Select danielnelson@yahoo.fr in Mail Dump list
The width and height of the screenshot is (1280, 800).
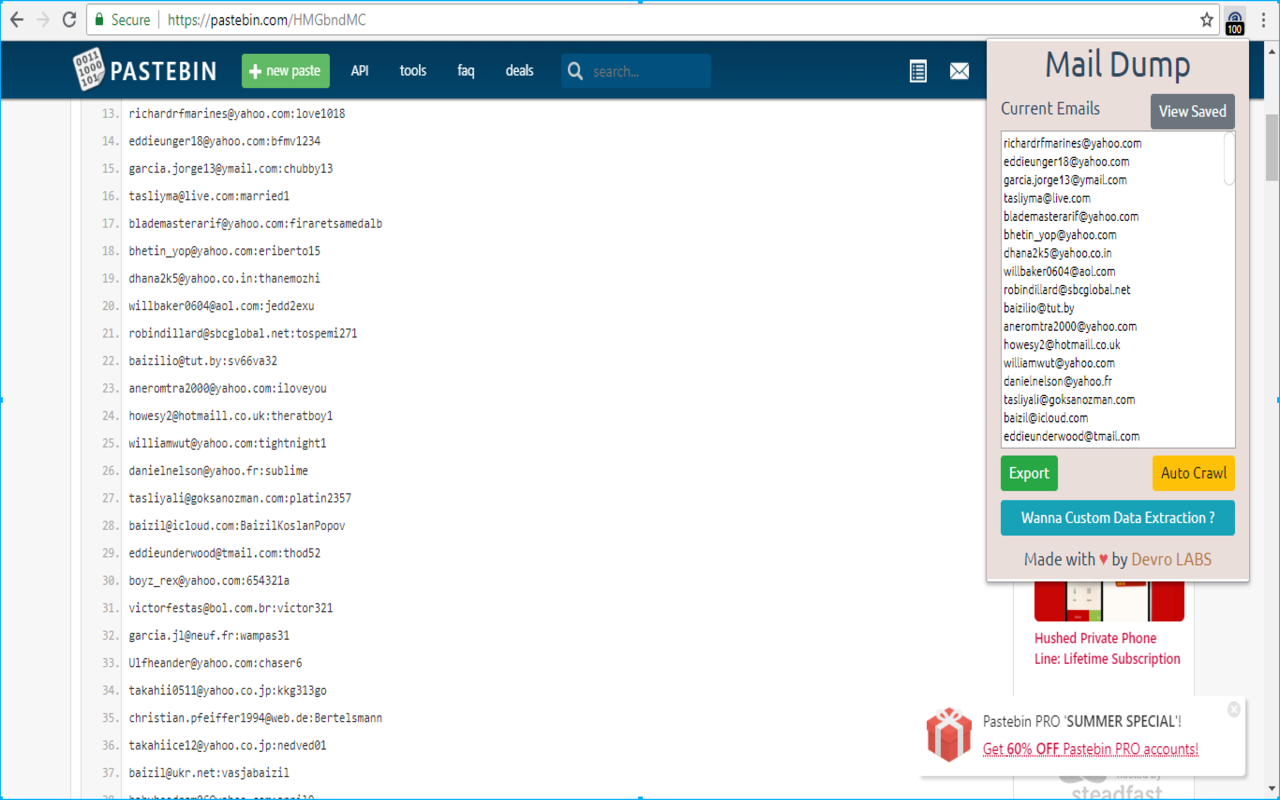point(1058,381)
